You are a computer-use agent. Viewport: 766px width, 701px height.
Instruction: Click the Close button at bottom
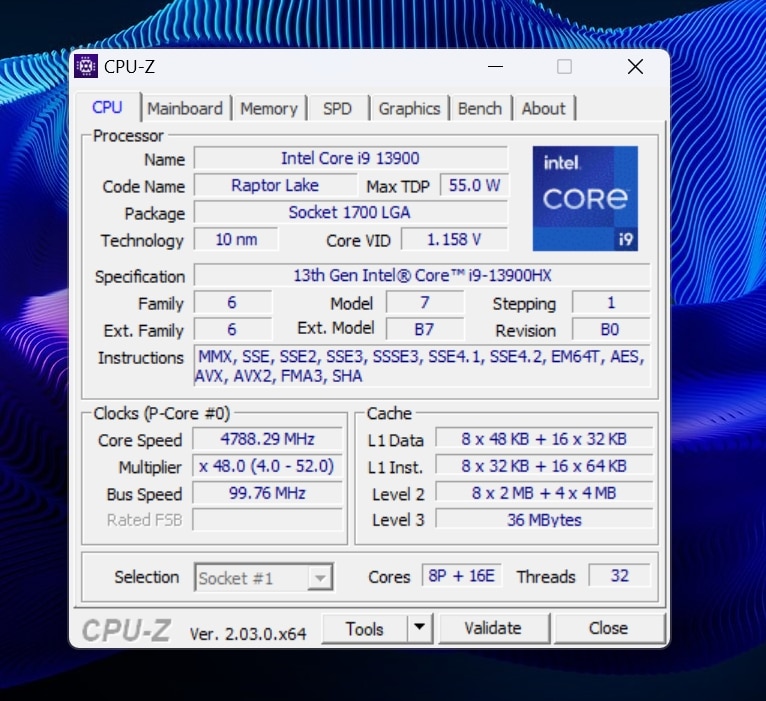coord(608,628)
